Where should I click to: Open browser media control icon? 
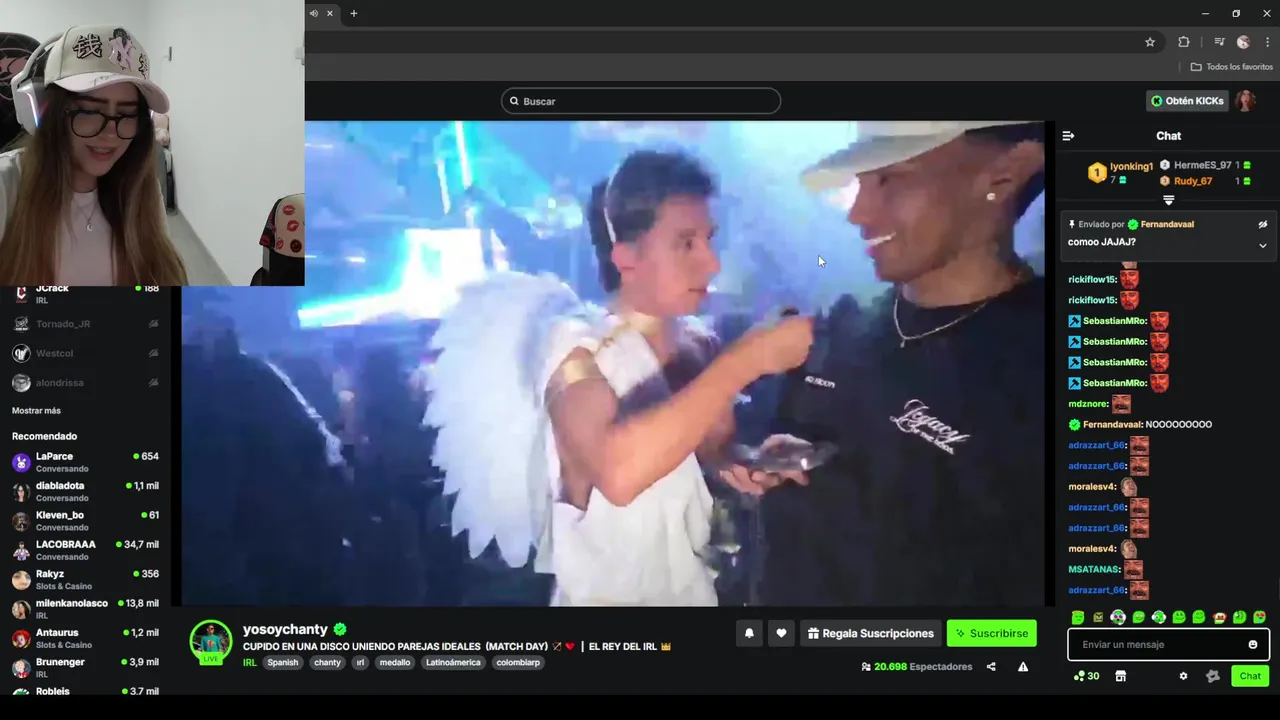[x=1219, y=42]
